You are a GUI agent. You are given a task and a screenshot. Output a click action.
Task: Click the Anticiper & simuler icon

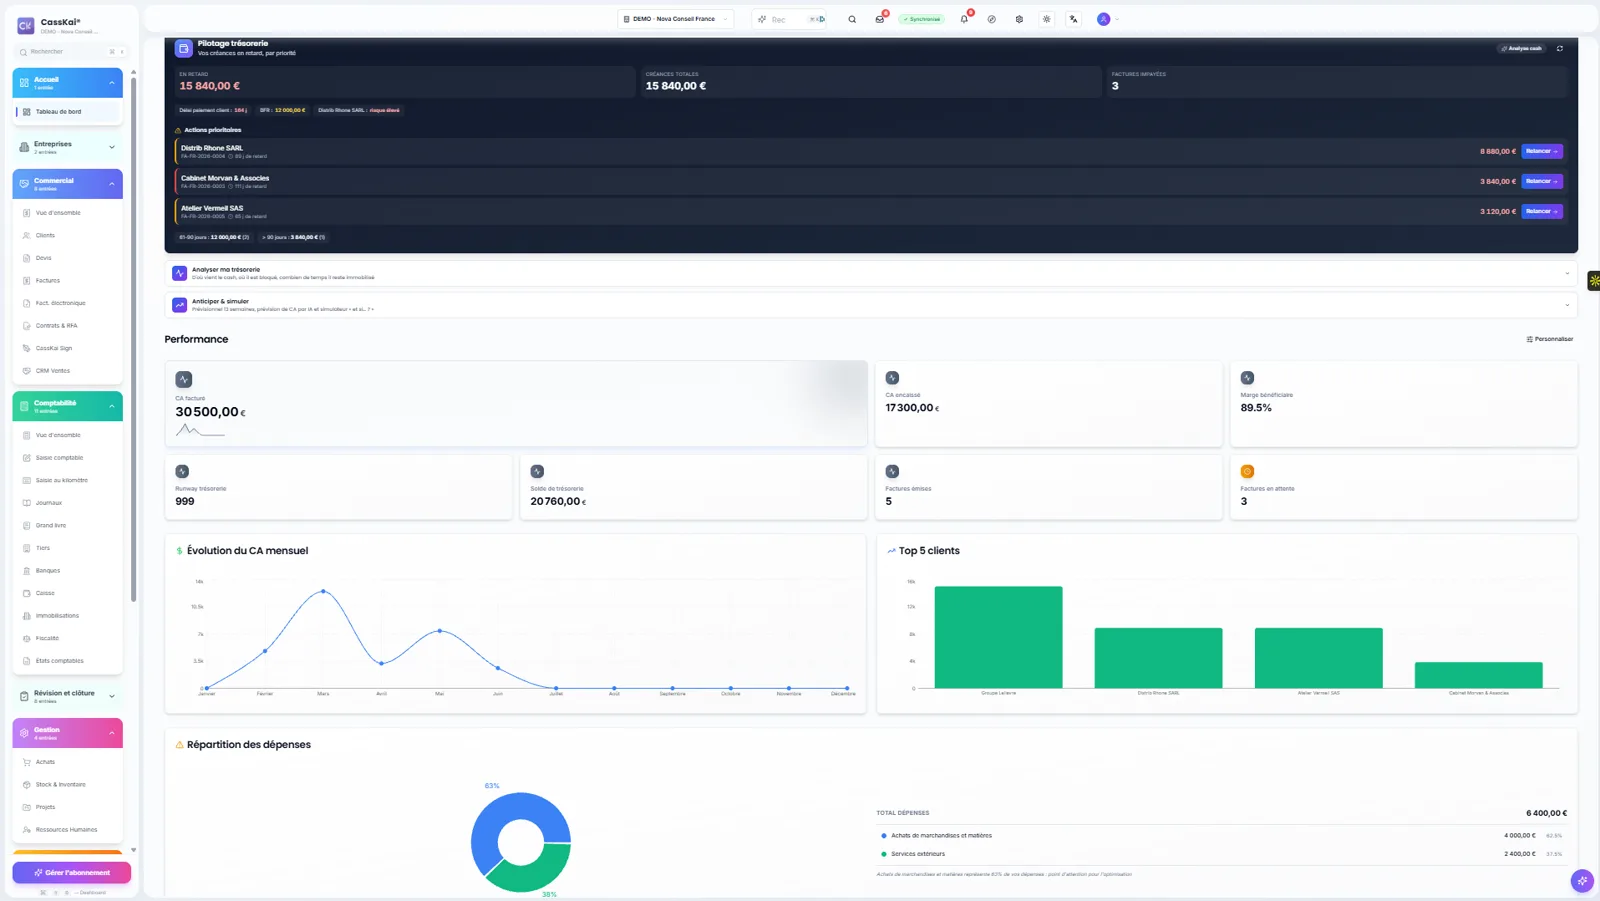[180, 305]
